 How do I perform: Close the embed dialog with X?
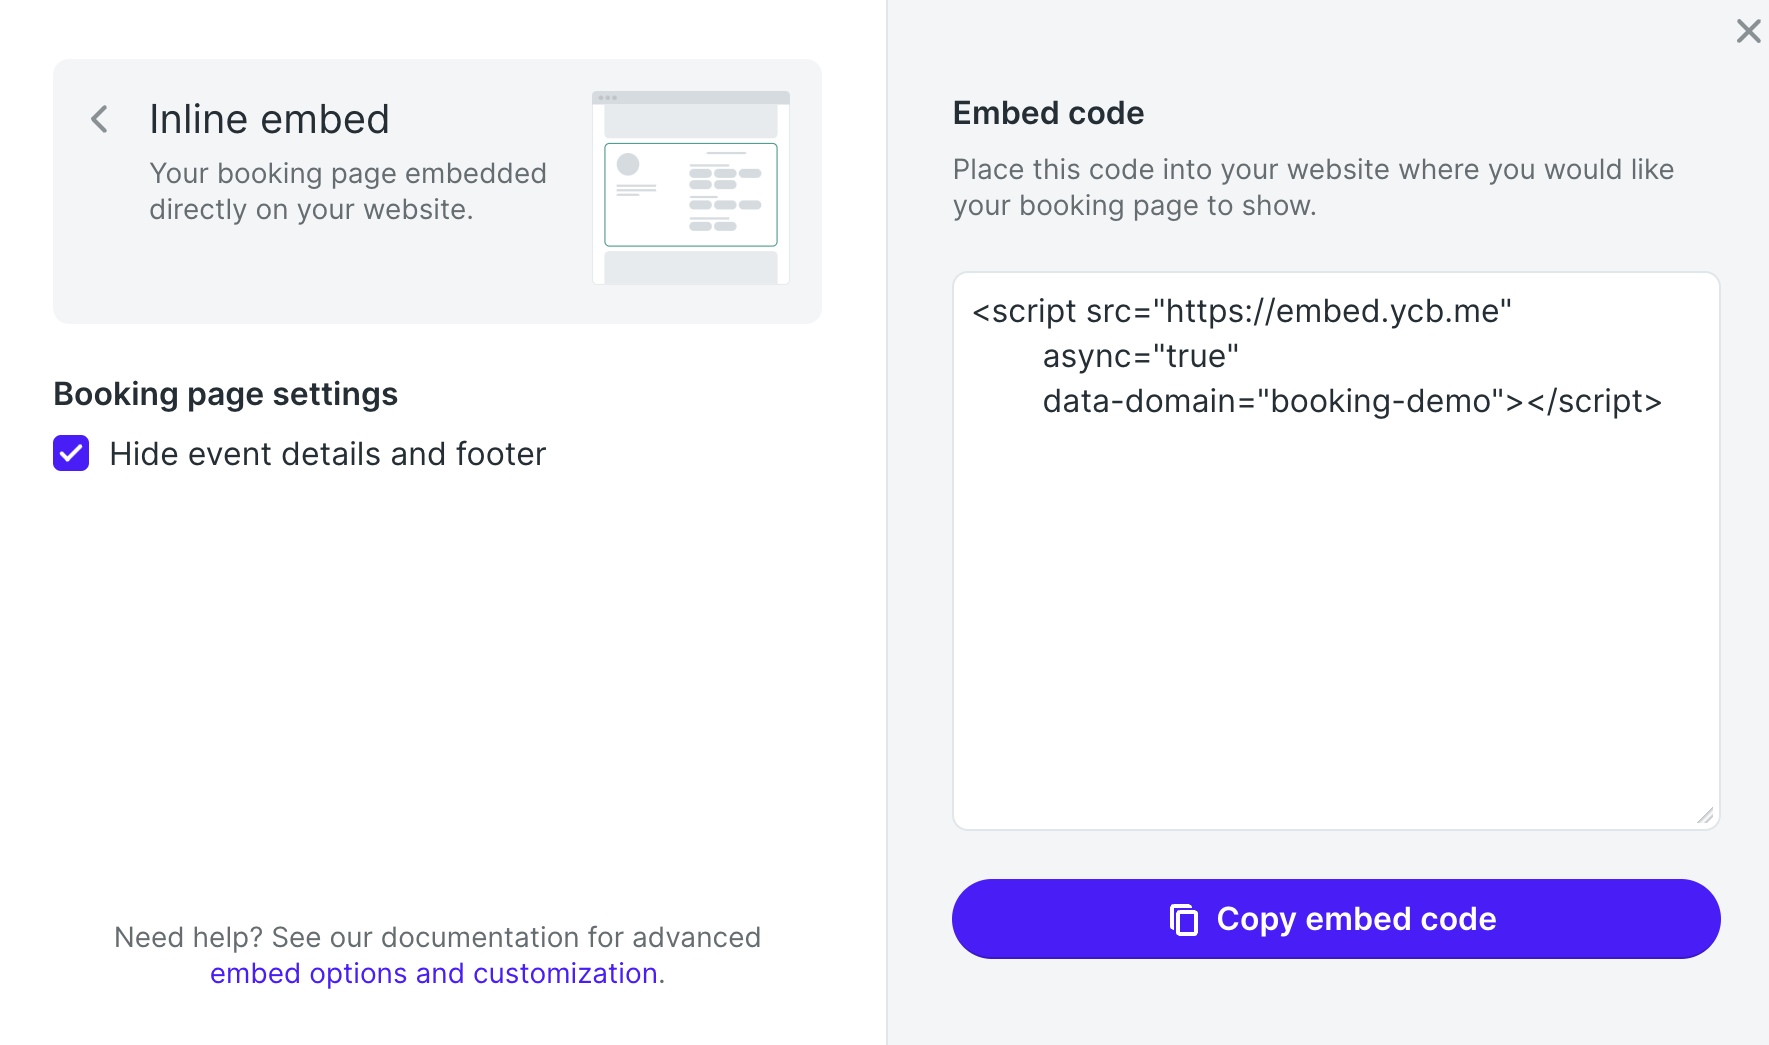click(1748, 31)
